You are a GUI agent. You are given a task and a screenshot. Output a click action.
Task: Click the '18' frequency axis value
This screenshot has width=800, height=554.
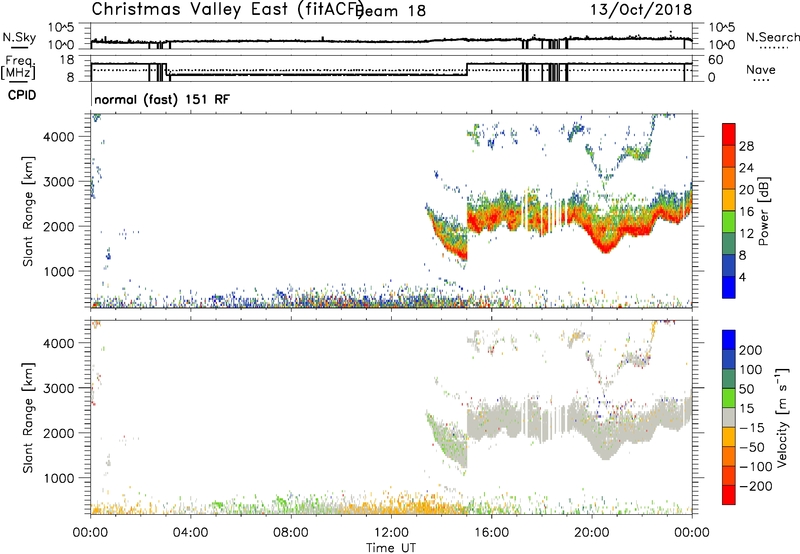[67, 60]
